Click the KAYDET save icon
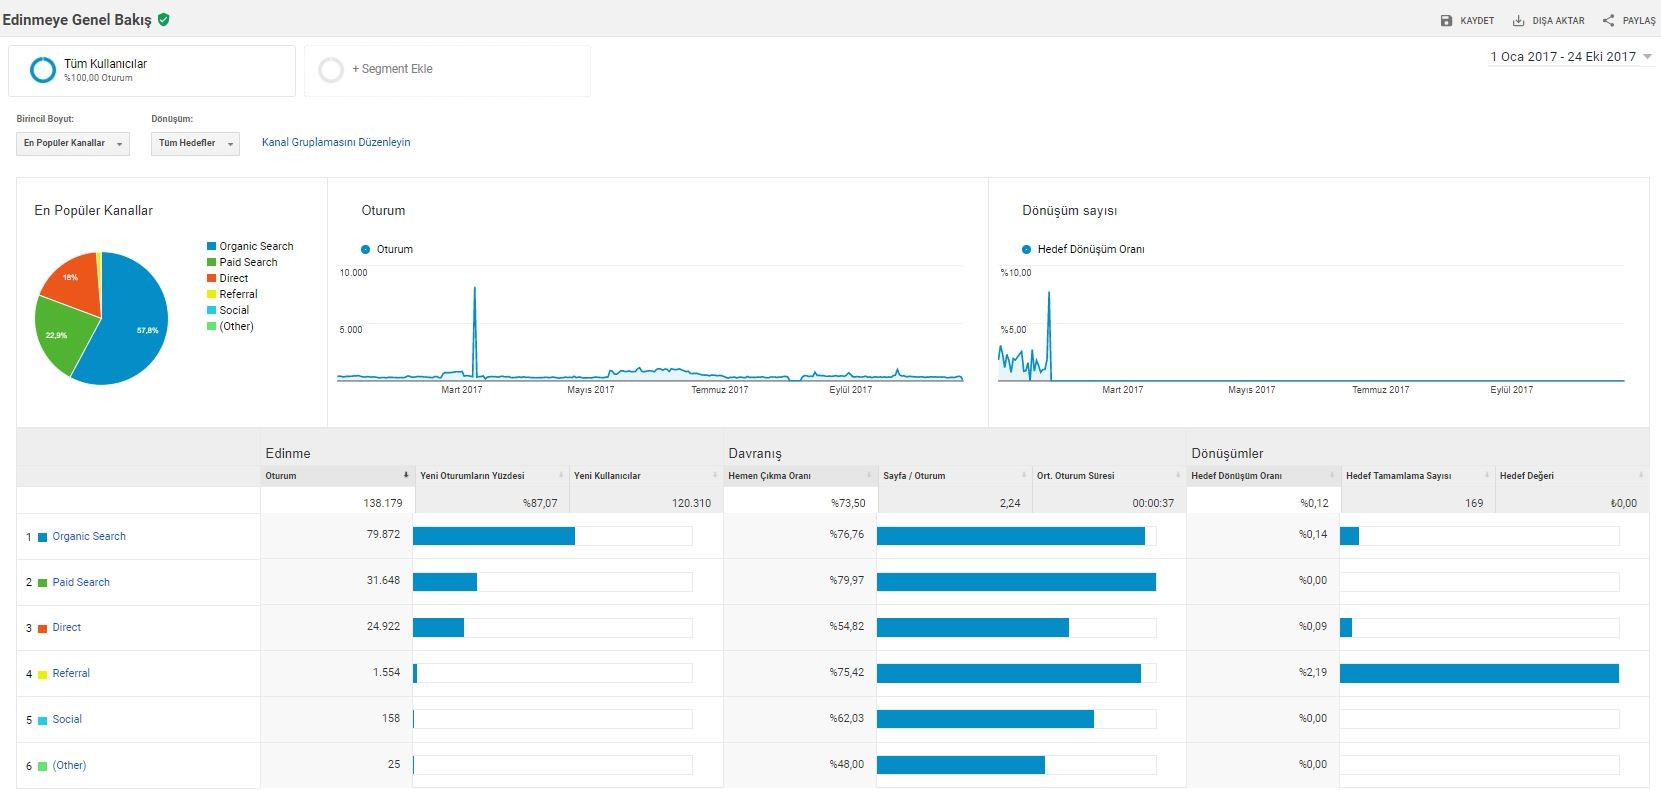Screen dimensions: 1661x790 [x=1446, y=20]
